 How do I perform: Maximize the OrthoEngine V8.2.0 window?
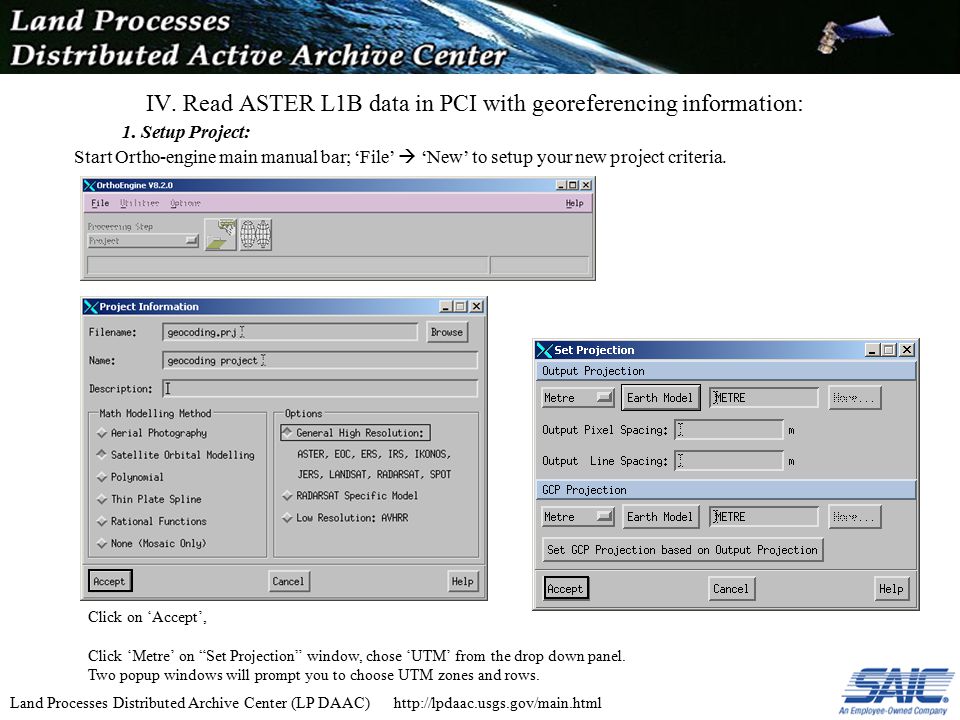click(573, 185)
